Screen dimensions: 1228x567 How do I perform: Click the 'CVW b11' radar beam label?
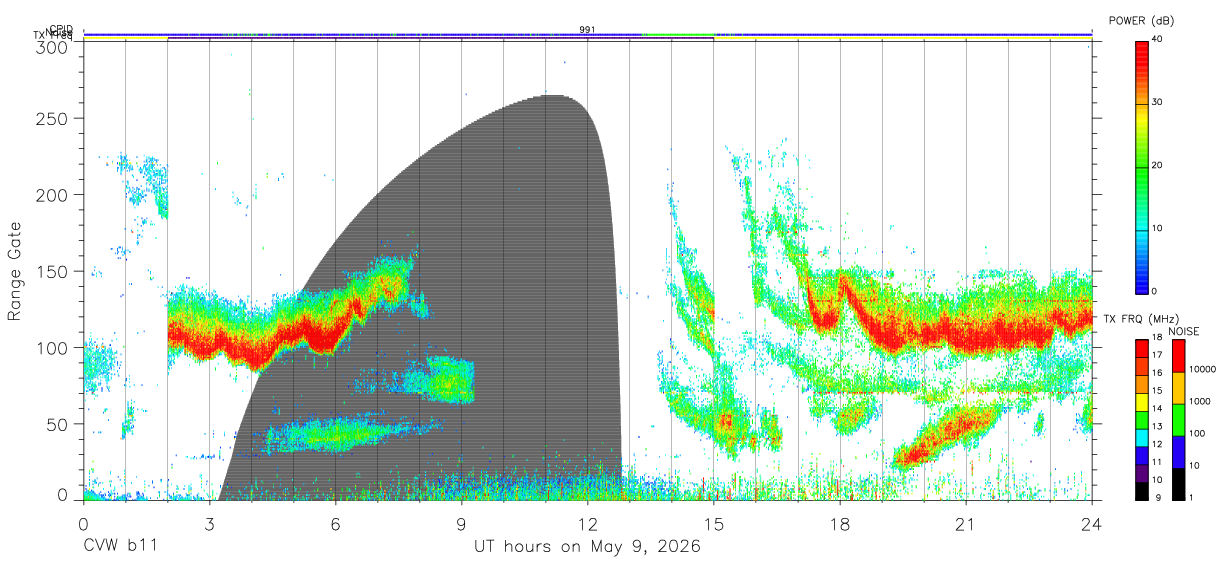click(120, 547)
